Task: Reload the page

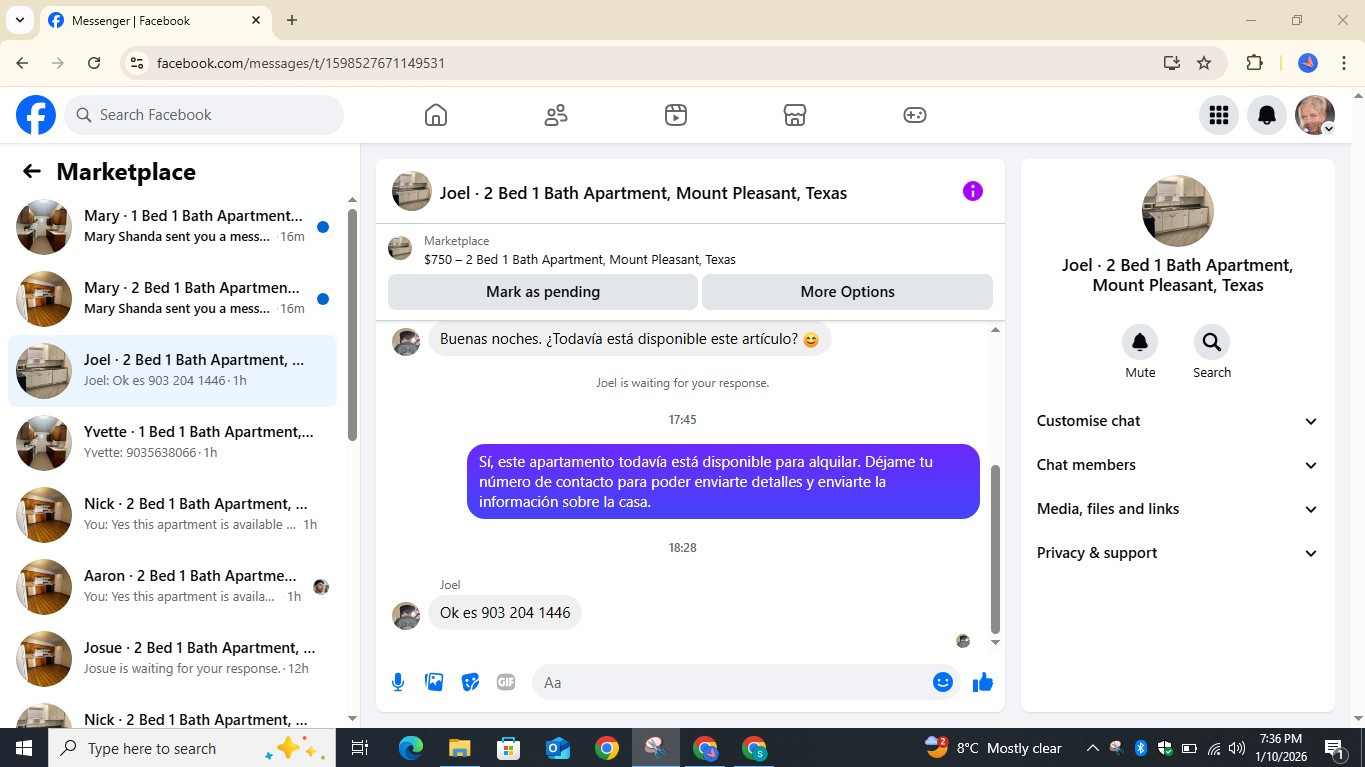Action: 94,63
